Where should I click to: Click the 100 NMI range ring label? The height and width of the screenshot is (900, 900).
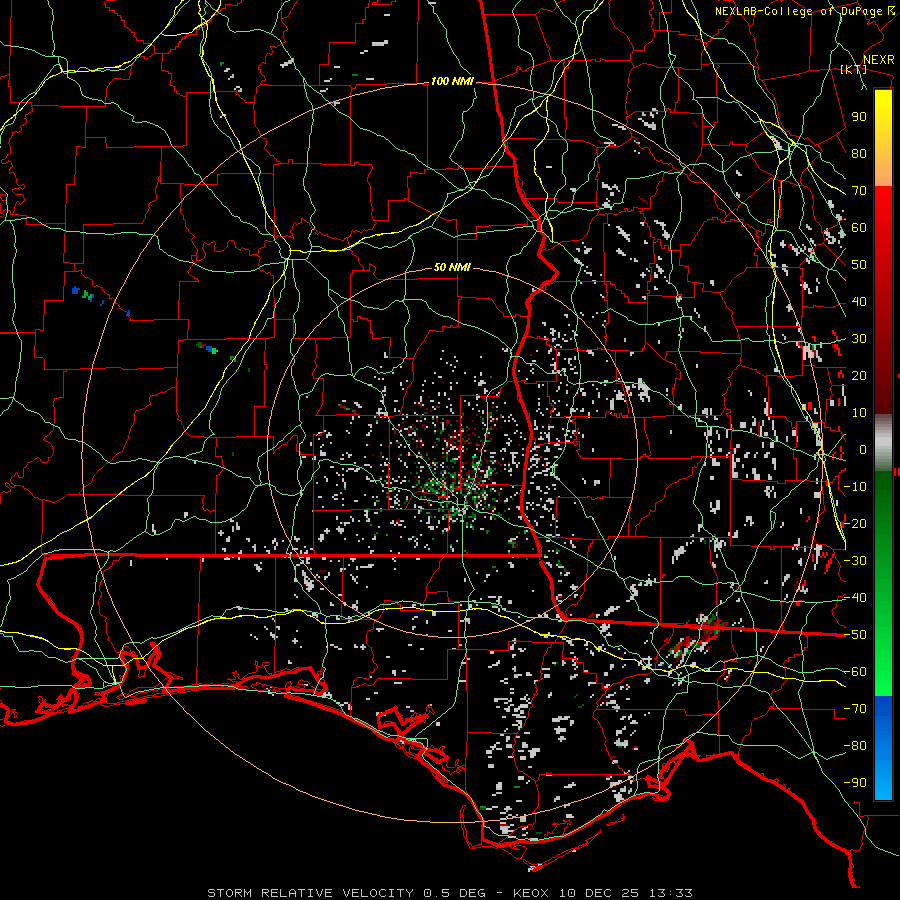452,82
